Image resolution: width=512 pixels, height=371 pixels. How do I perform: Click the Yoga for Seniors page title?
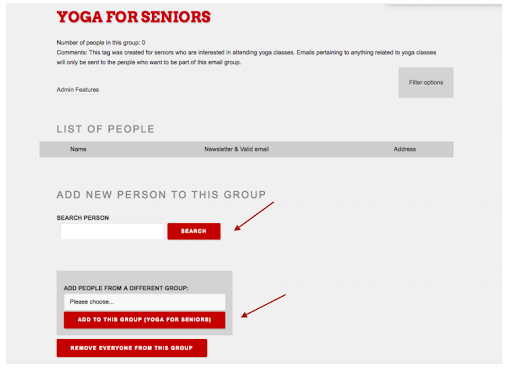coord(133,17)
